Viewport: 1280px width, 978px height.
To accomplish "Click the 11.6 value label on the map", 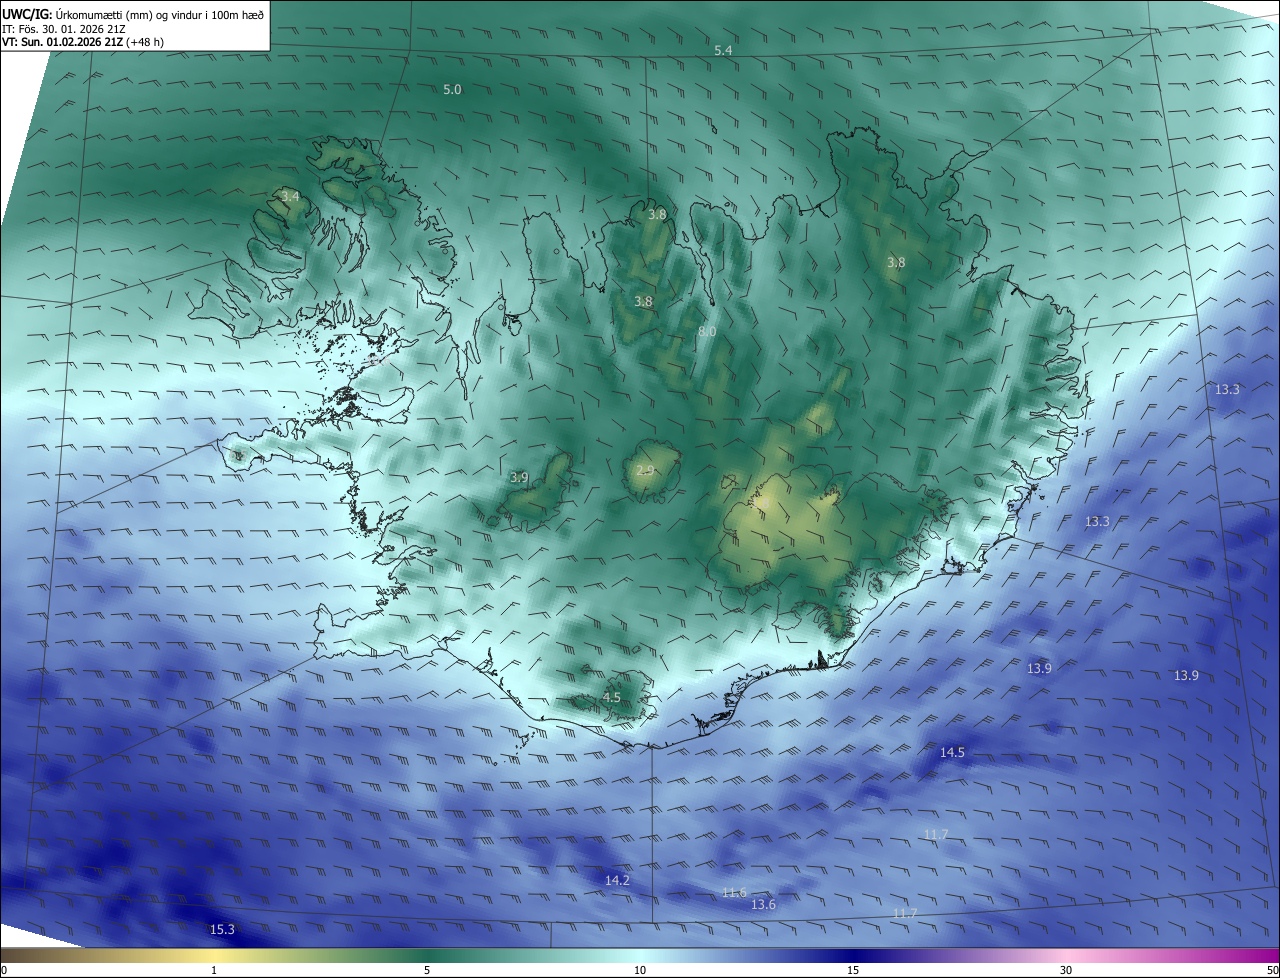I will pyautogui.click(x=734, y=892).
